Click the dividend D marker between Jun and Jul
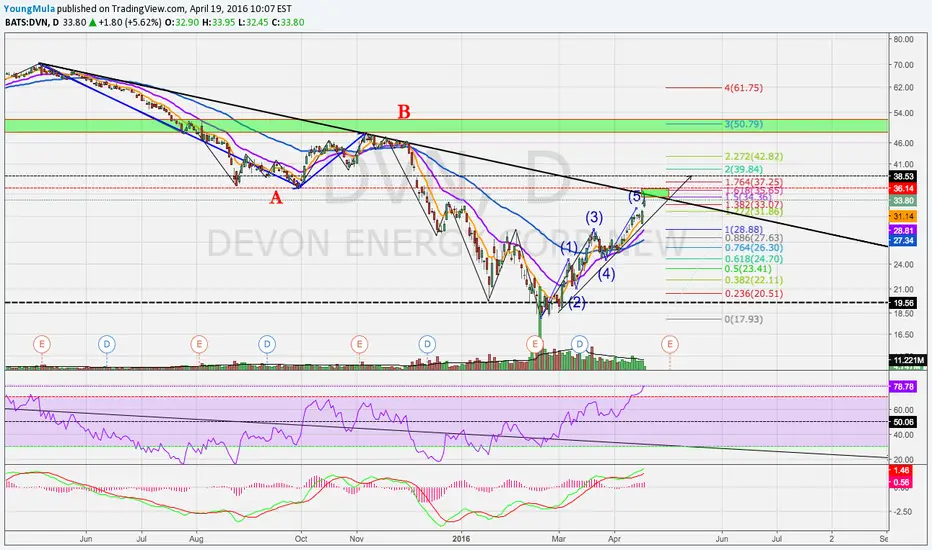 106,344
